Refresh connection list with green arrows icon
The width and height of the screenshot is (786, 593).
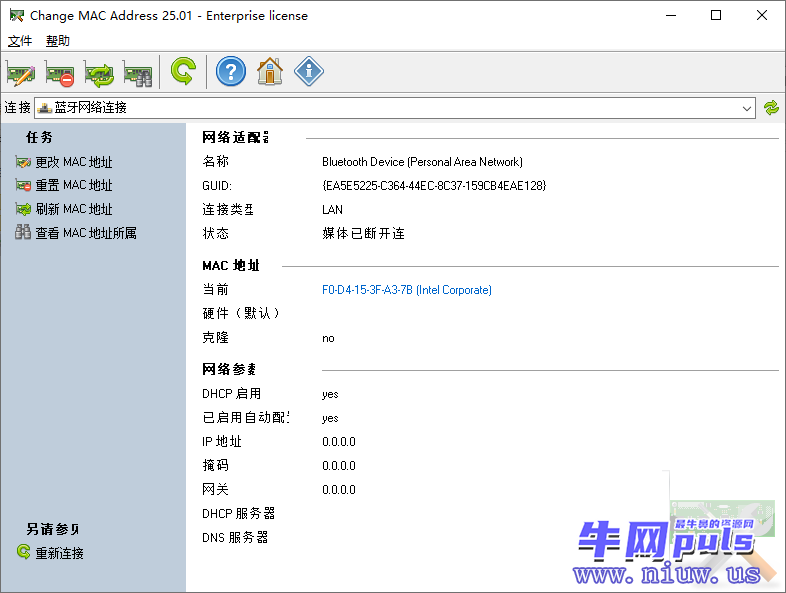pyautogui.click(x=771, y=108)
